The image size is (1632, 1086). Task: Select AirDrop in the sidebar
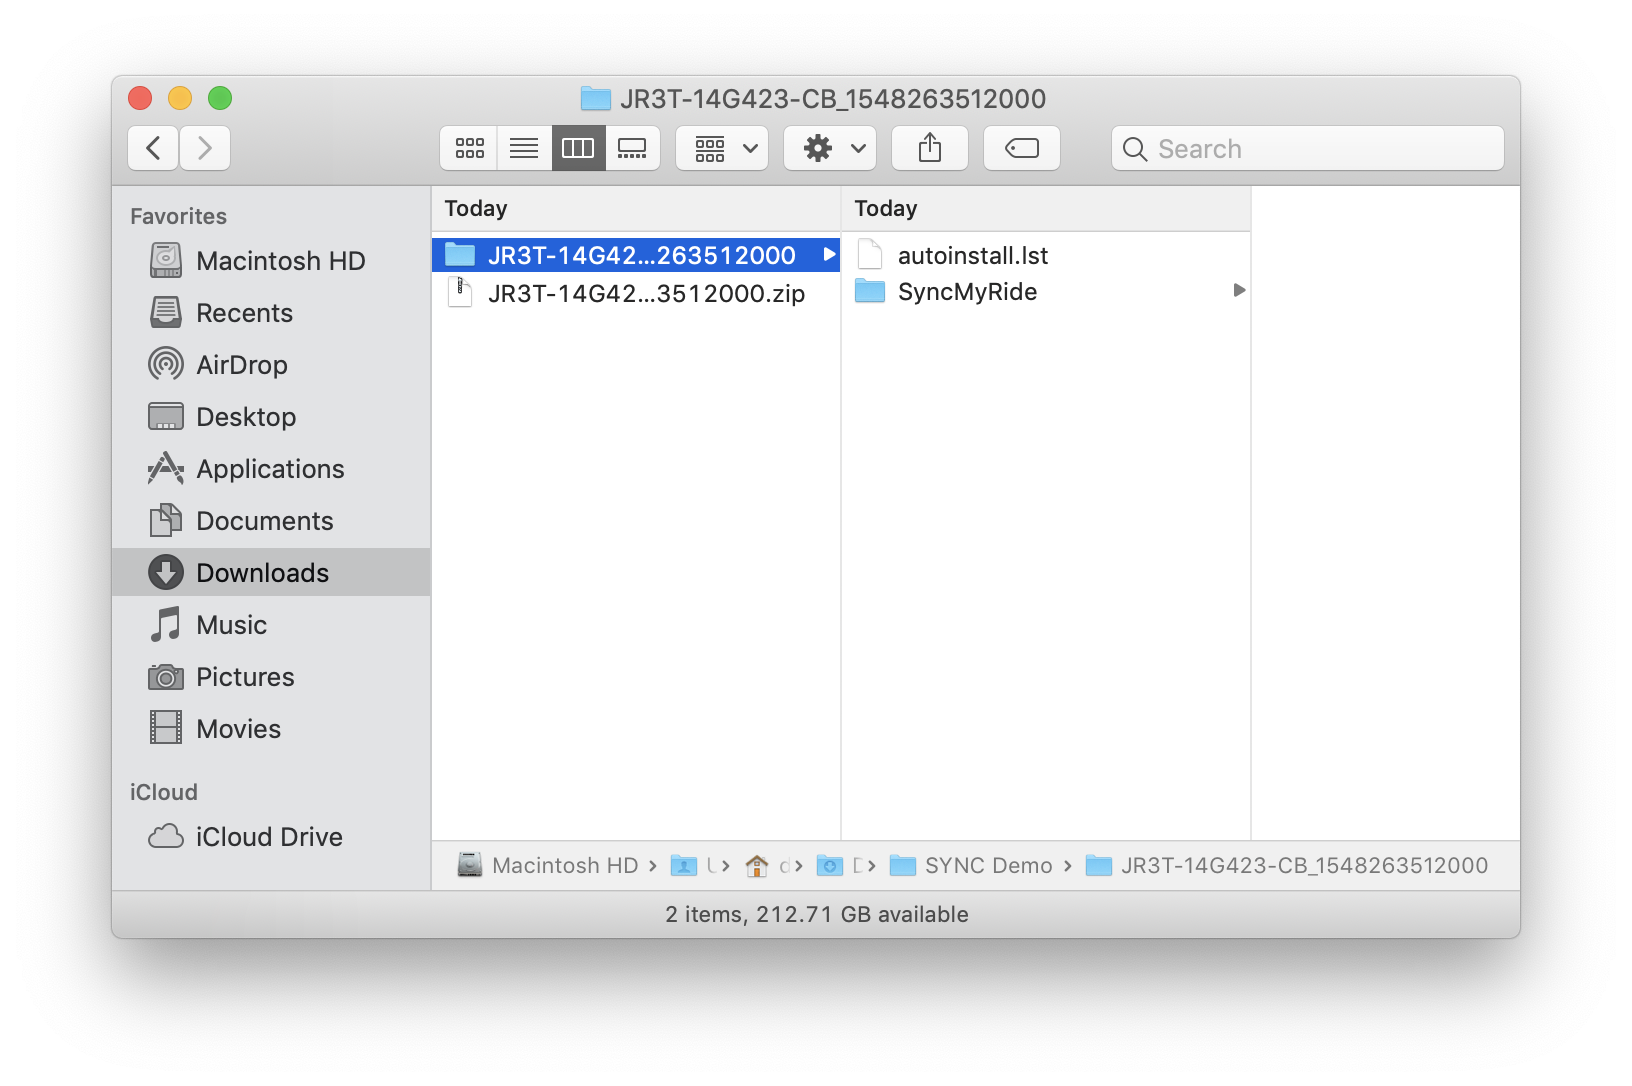point(242,364)
